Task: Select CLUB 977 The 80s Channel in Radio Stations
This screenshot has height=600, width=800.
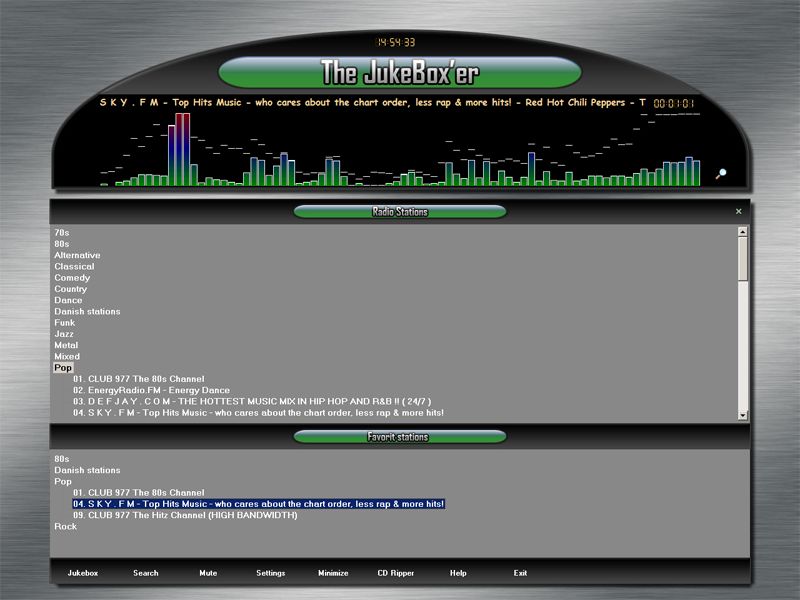Action: (x=138, y=379)
